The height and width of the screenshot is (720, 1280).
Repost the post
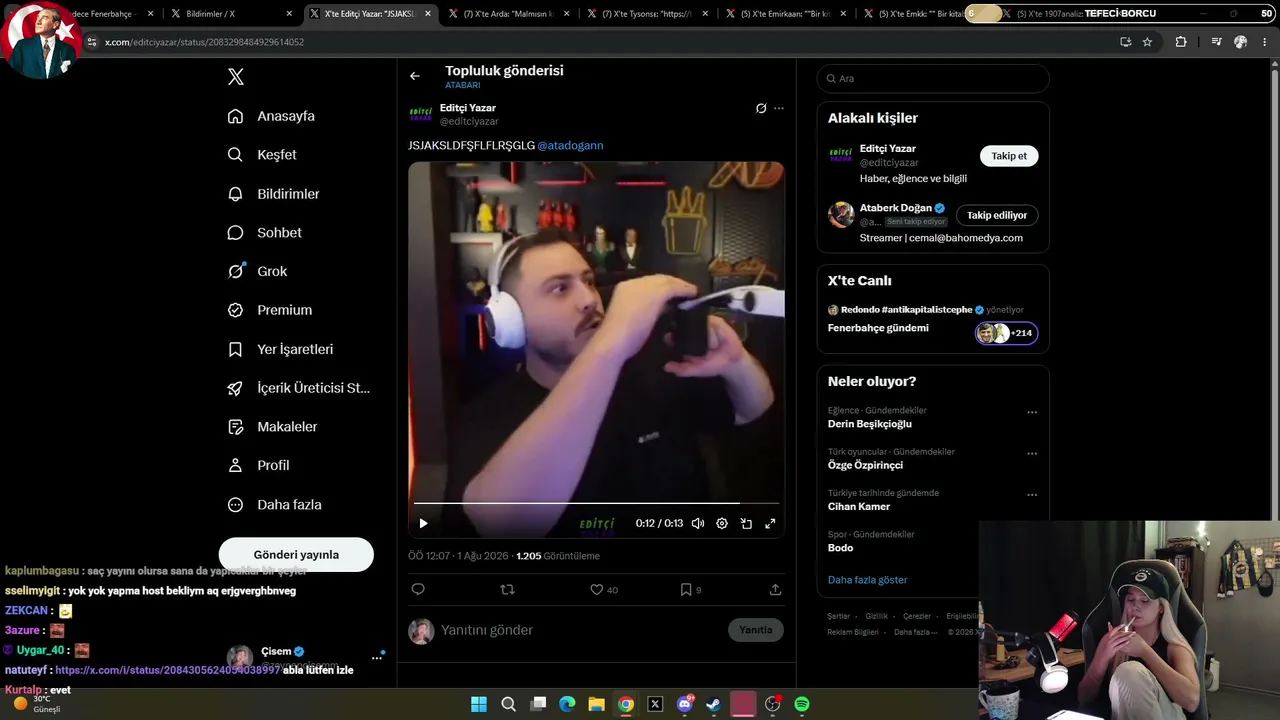coord(507,590)
